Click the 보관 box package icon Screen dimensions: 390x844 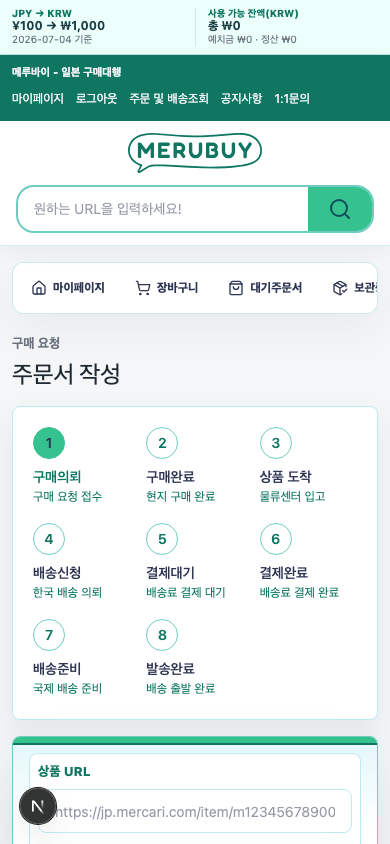(x=340, y=288)
